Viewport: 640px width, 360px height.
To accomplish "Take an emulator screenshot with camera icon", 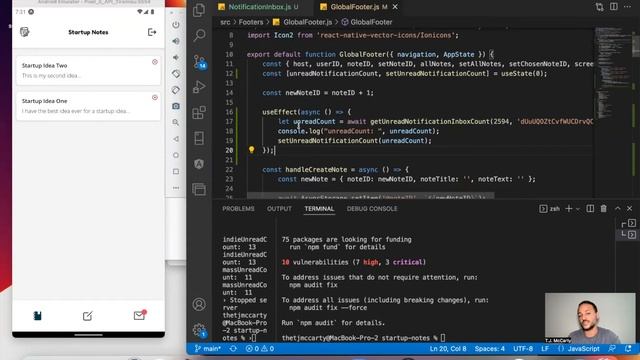I will [x=176, y=106].
